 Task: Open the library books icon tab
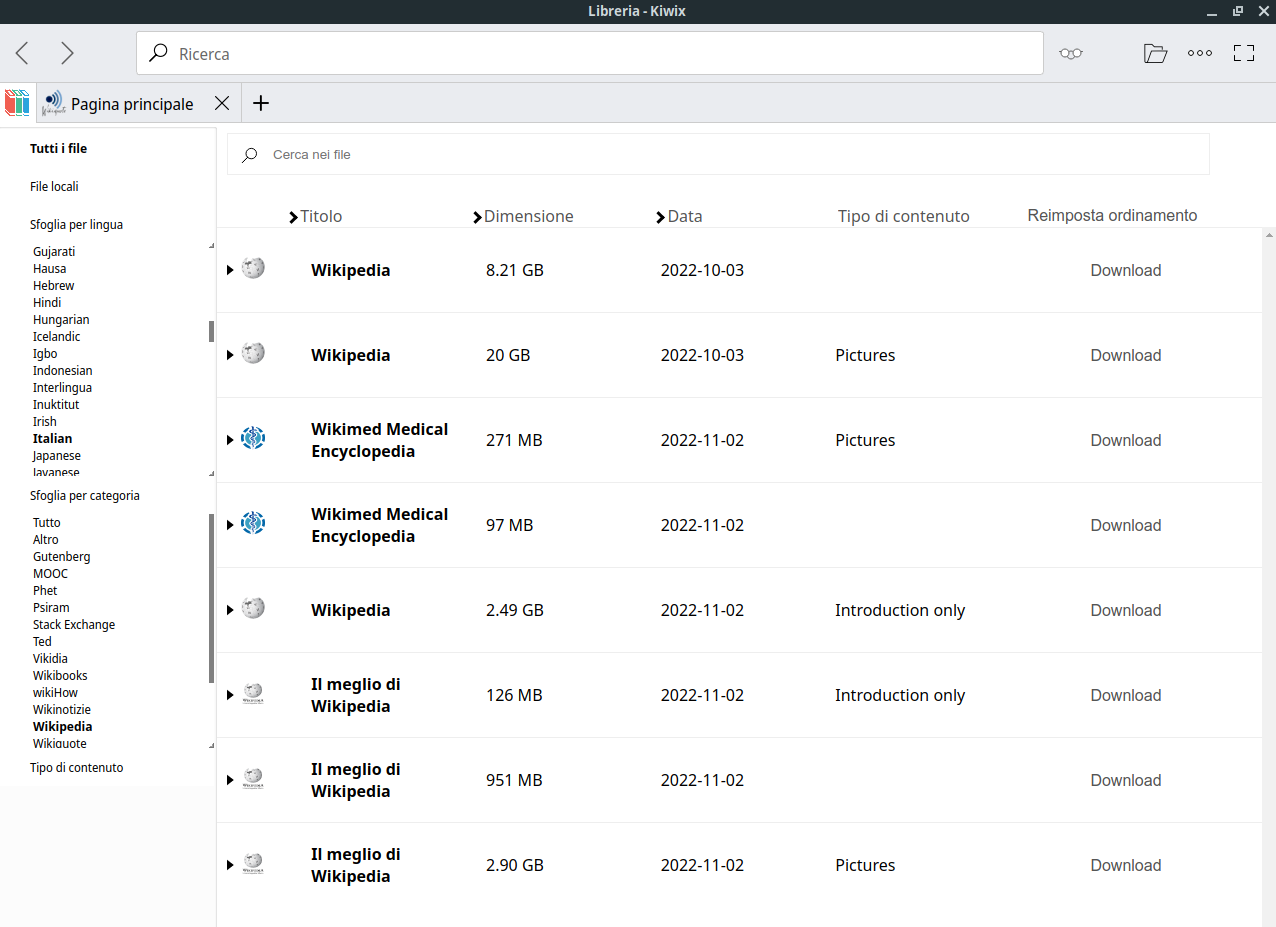[x=18, y=103]
